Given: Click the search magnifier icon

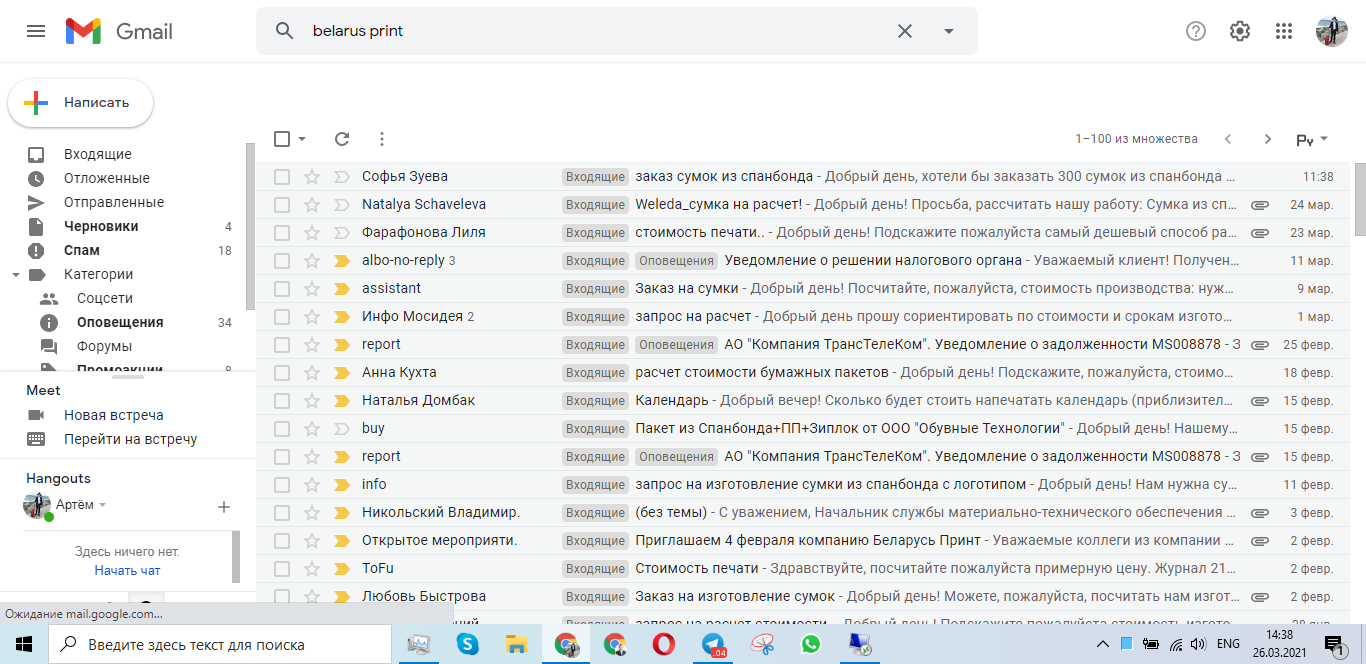Looking at the screenshot, I should pos(285,31).
